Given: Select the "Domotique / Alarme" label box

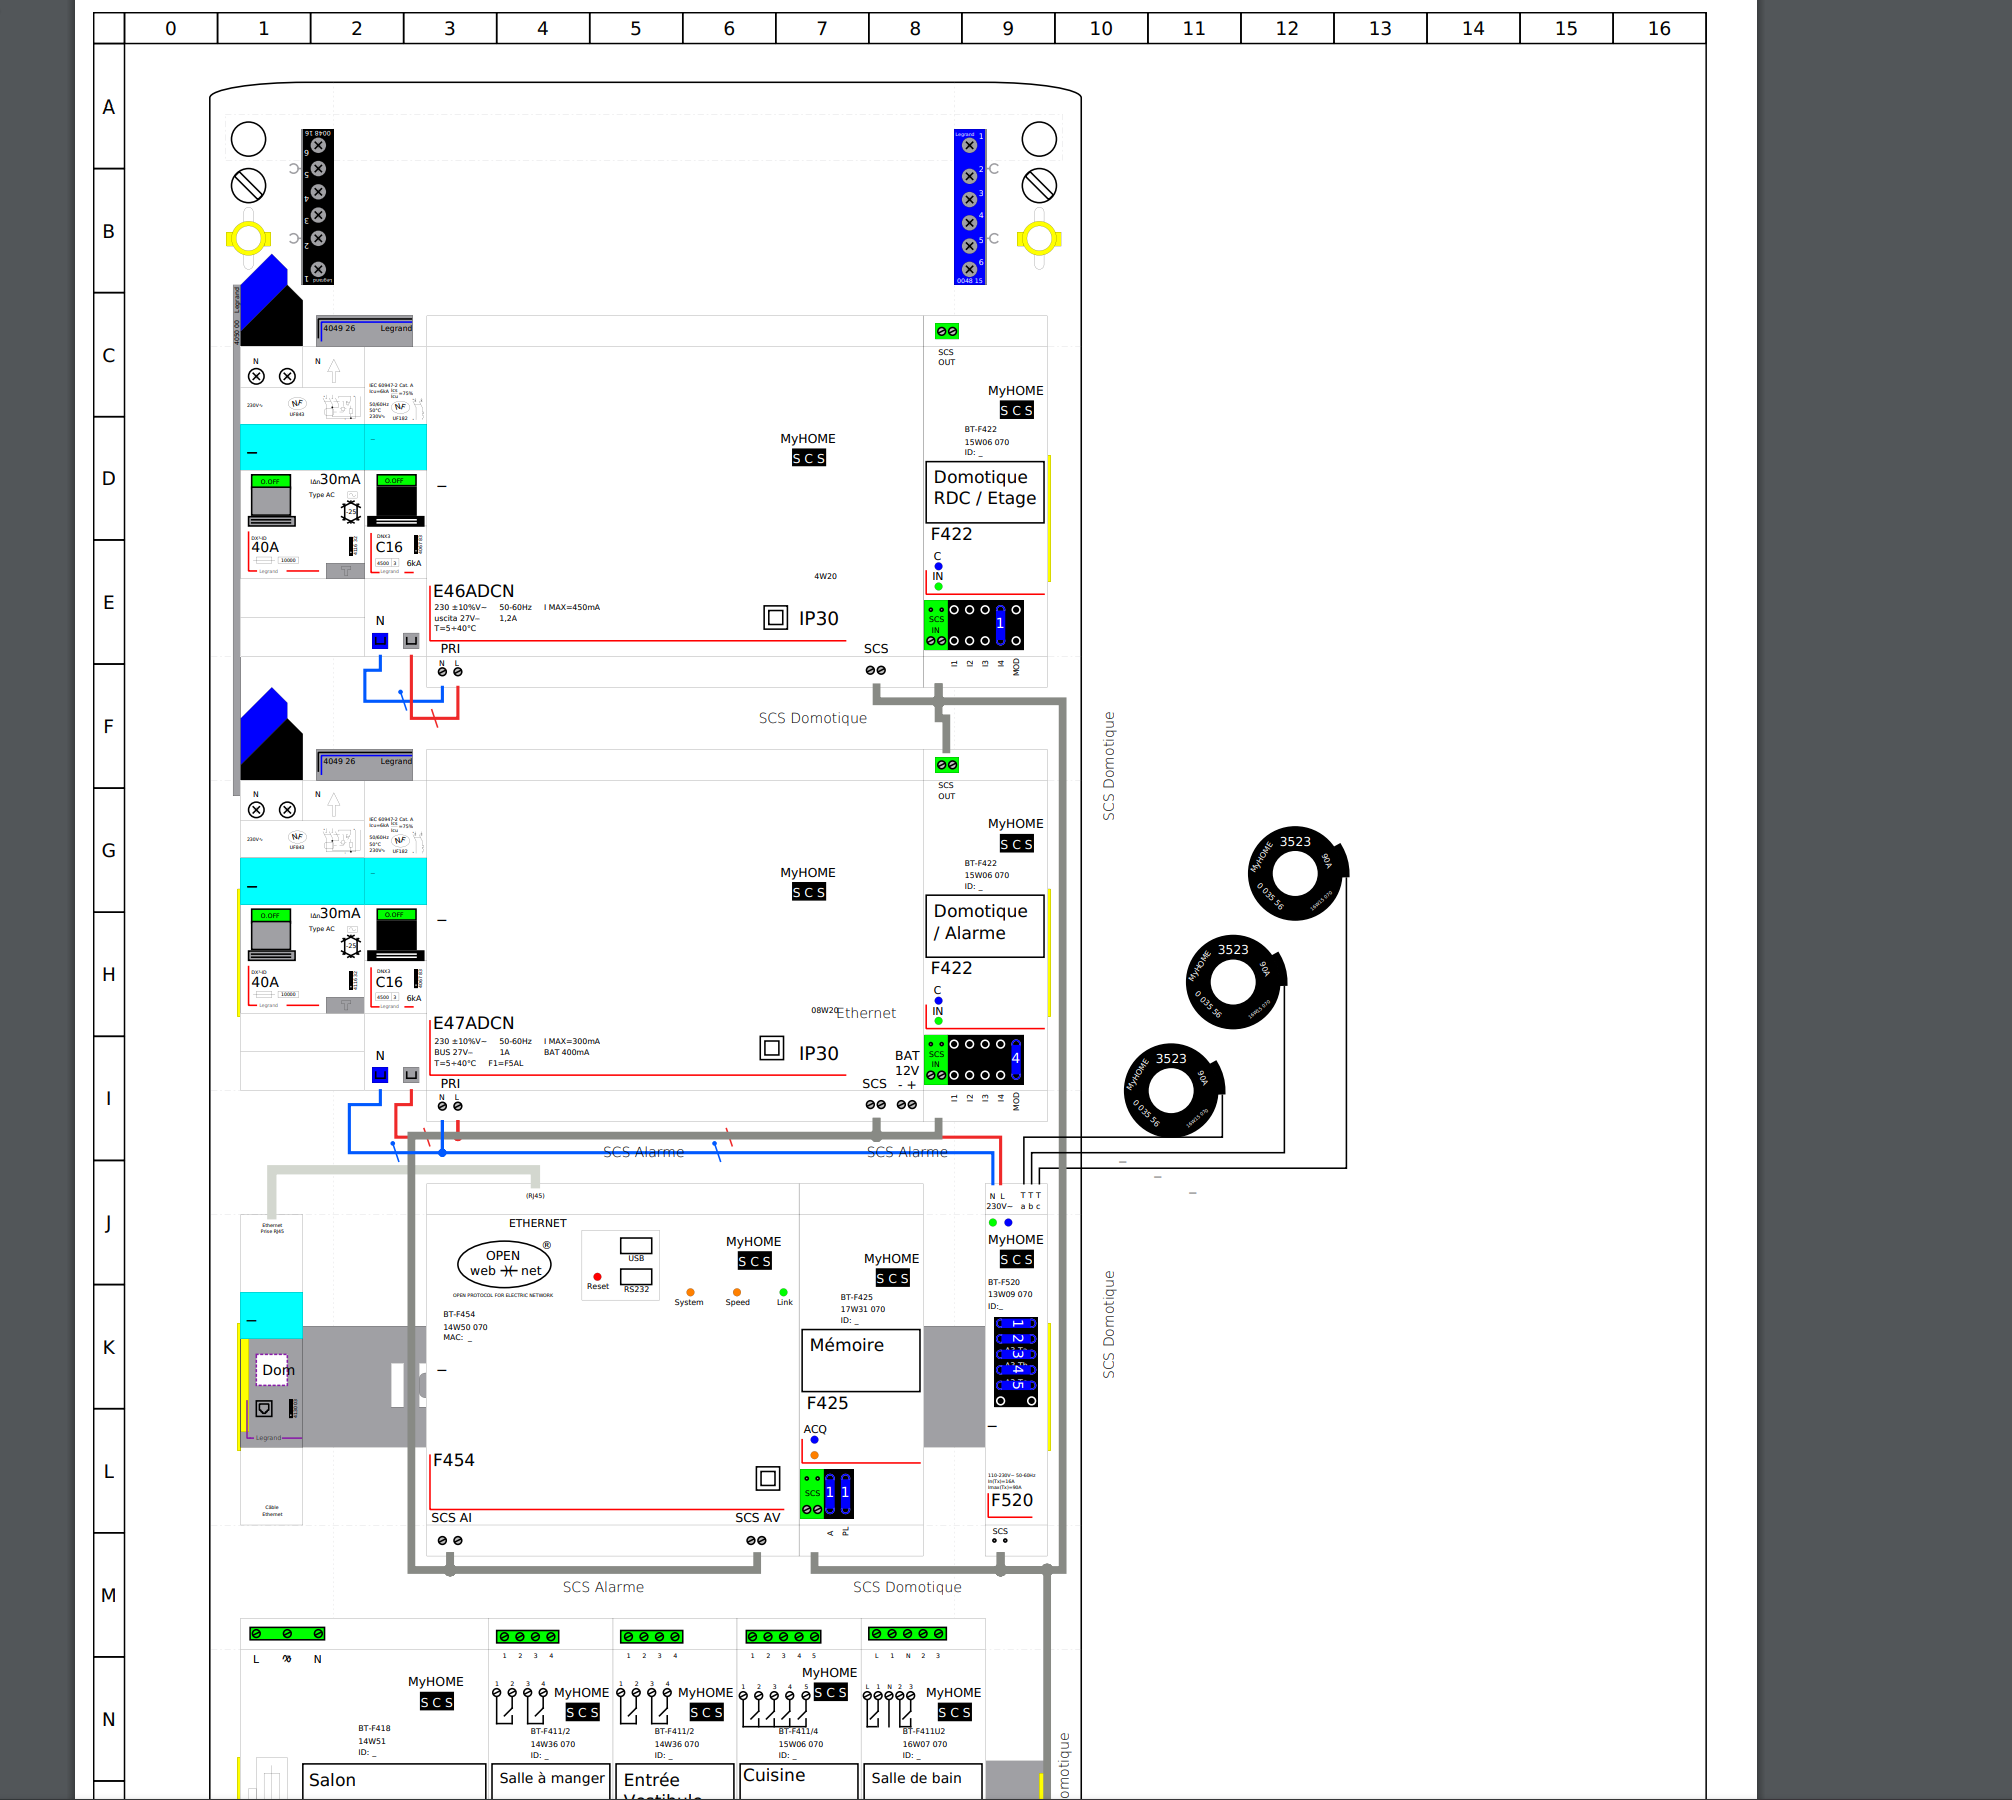Looking at the screenshot, I should (x=985, y=925).
